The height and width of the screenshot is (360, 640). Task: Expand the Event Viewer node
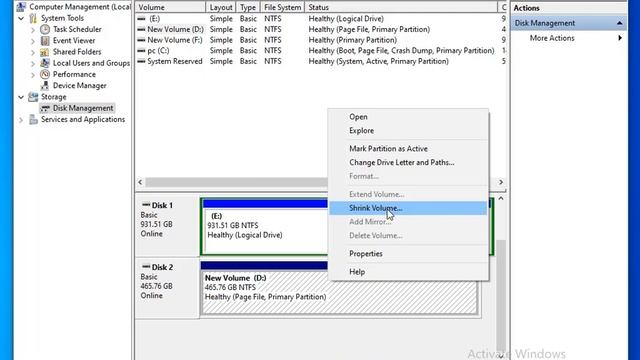pyautogui.click(x=33, y=41)
